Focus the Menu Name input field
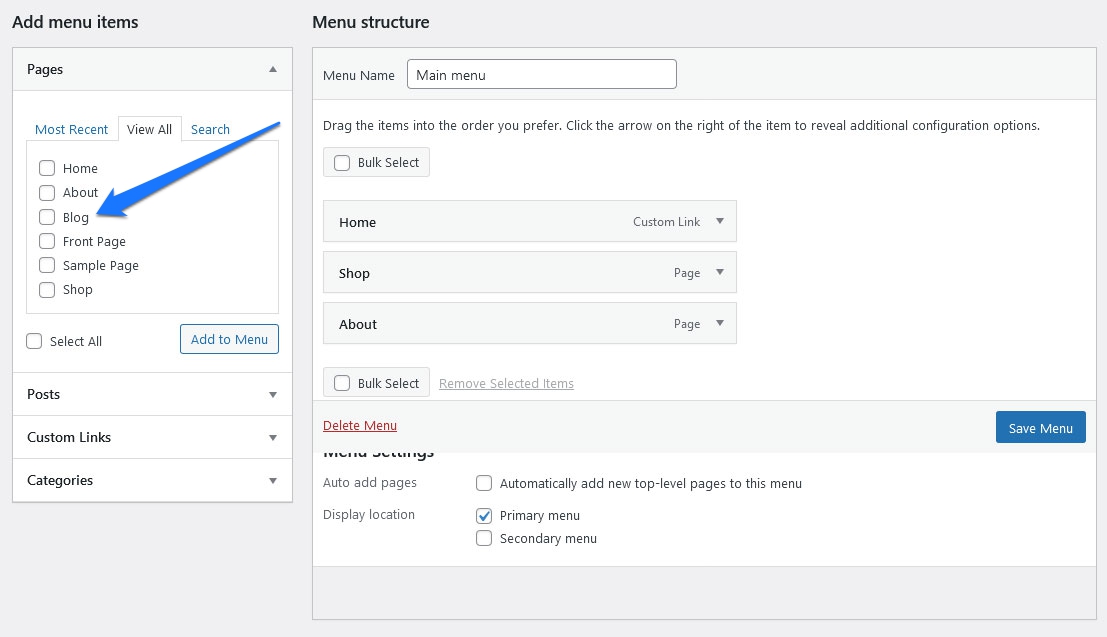The width and height of the screenshot is (1107, 637). [541, 74]
